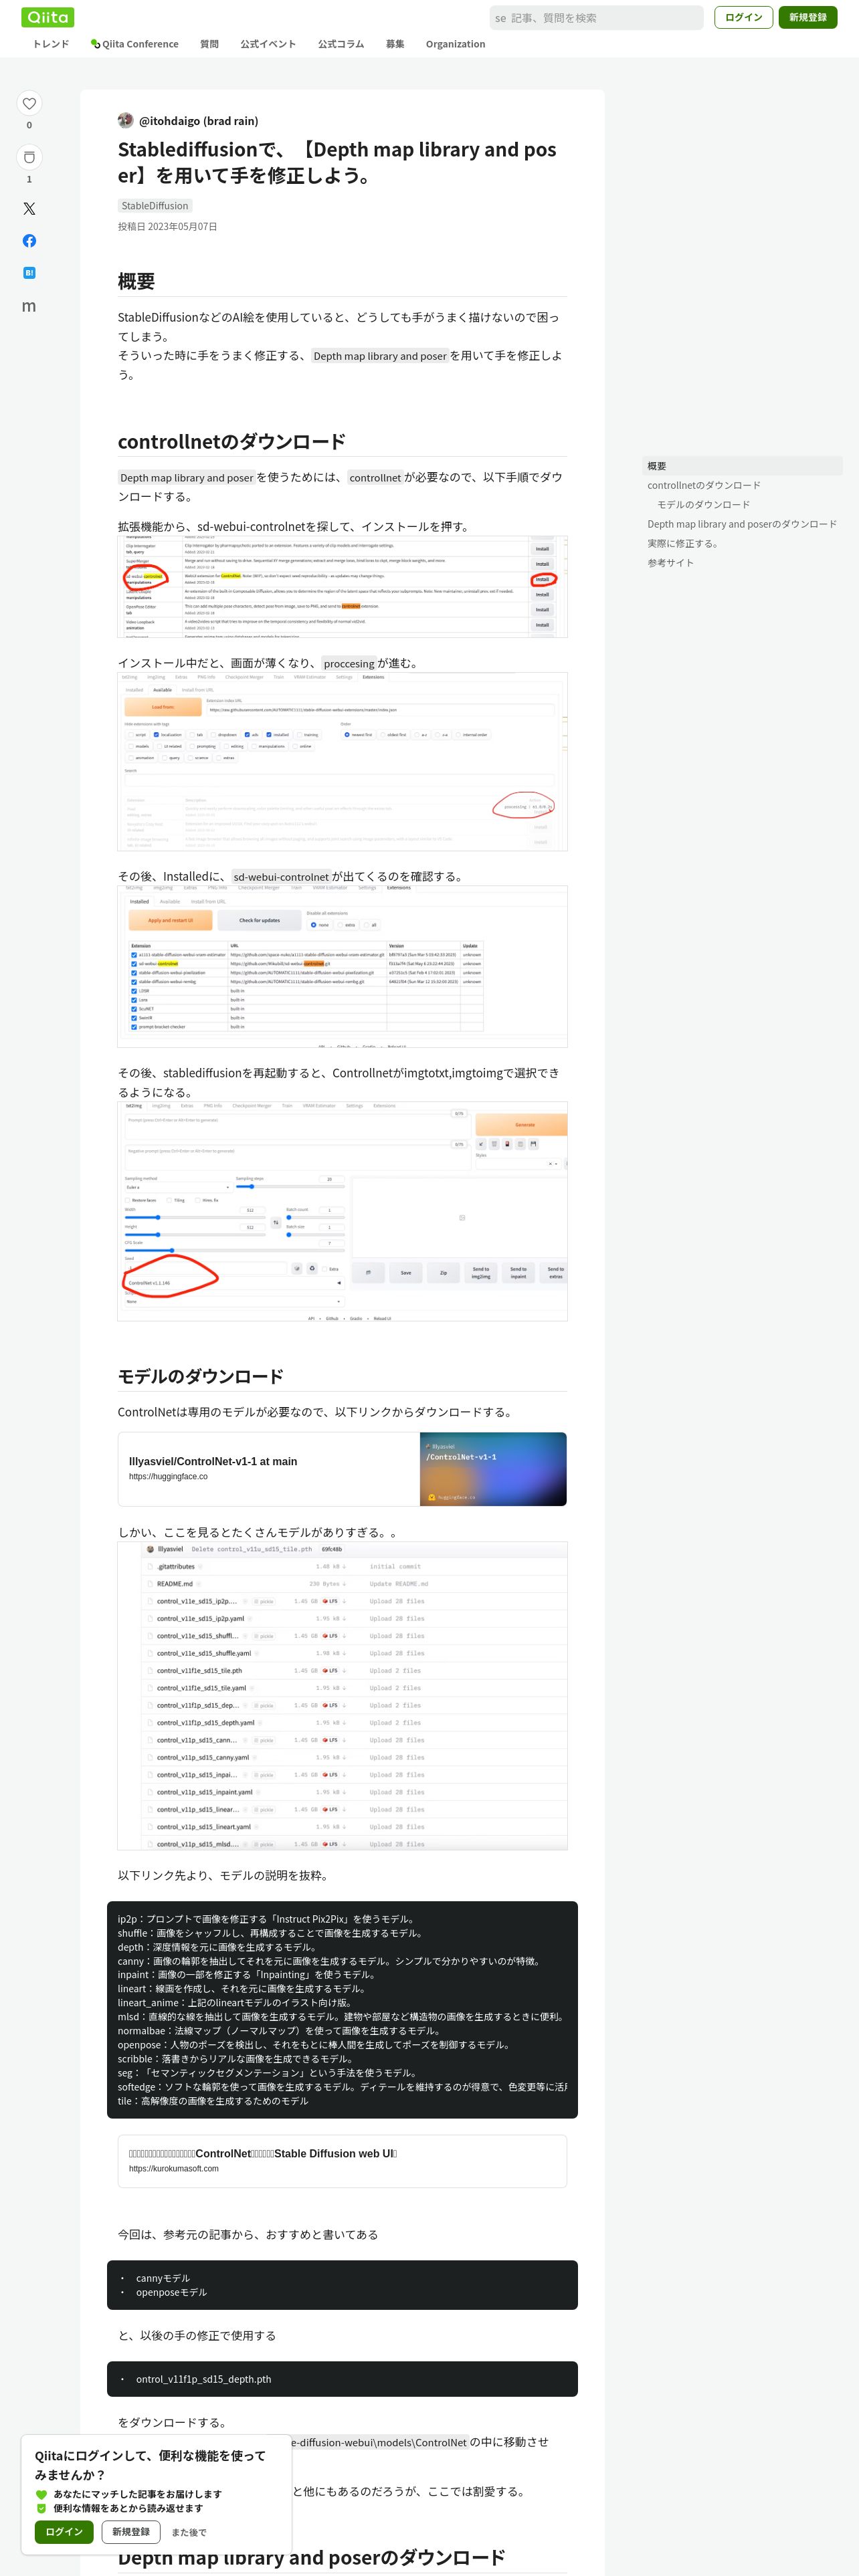Open author link @itohdaigo (brad rain)
The width and height of the screenshot is (859, 2576).
tap(198, 121)
